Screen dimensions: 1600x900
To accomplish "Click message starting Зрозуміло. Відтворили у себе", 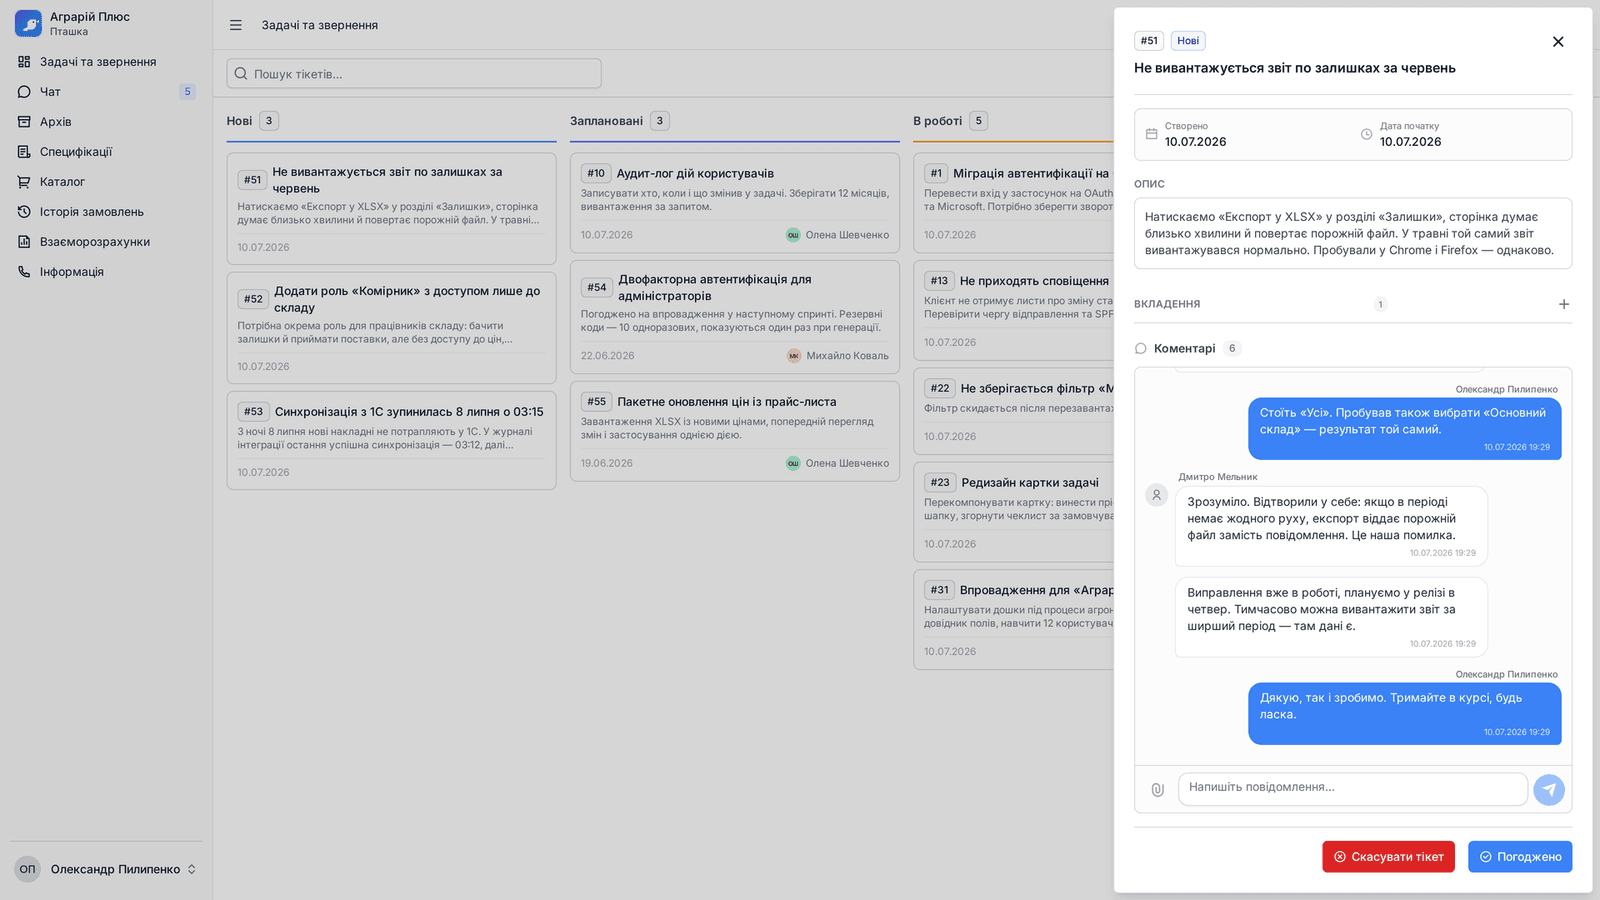I will coord(1331,526).
